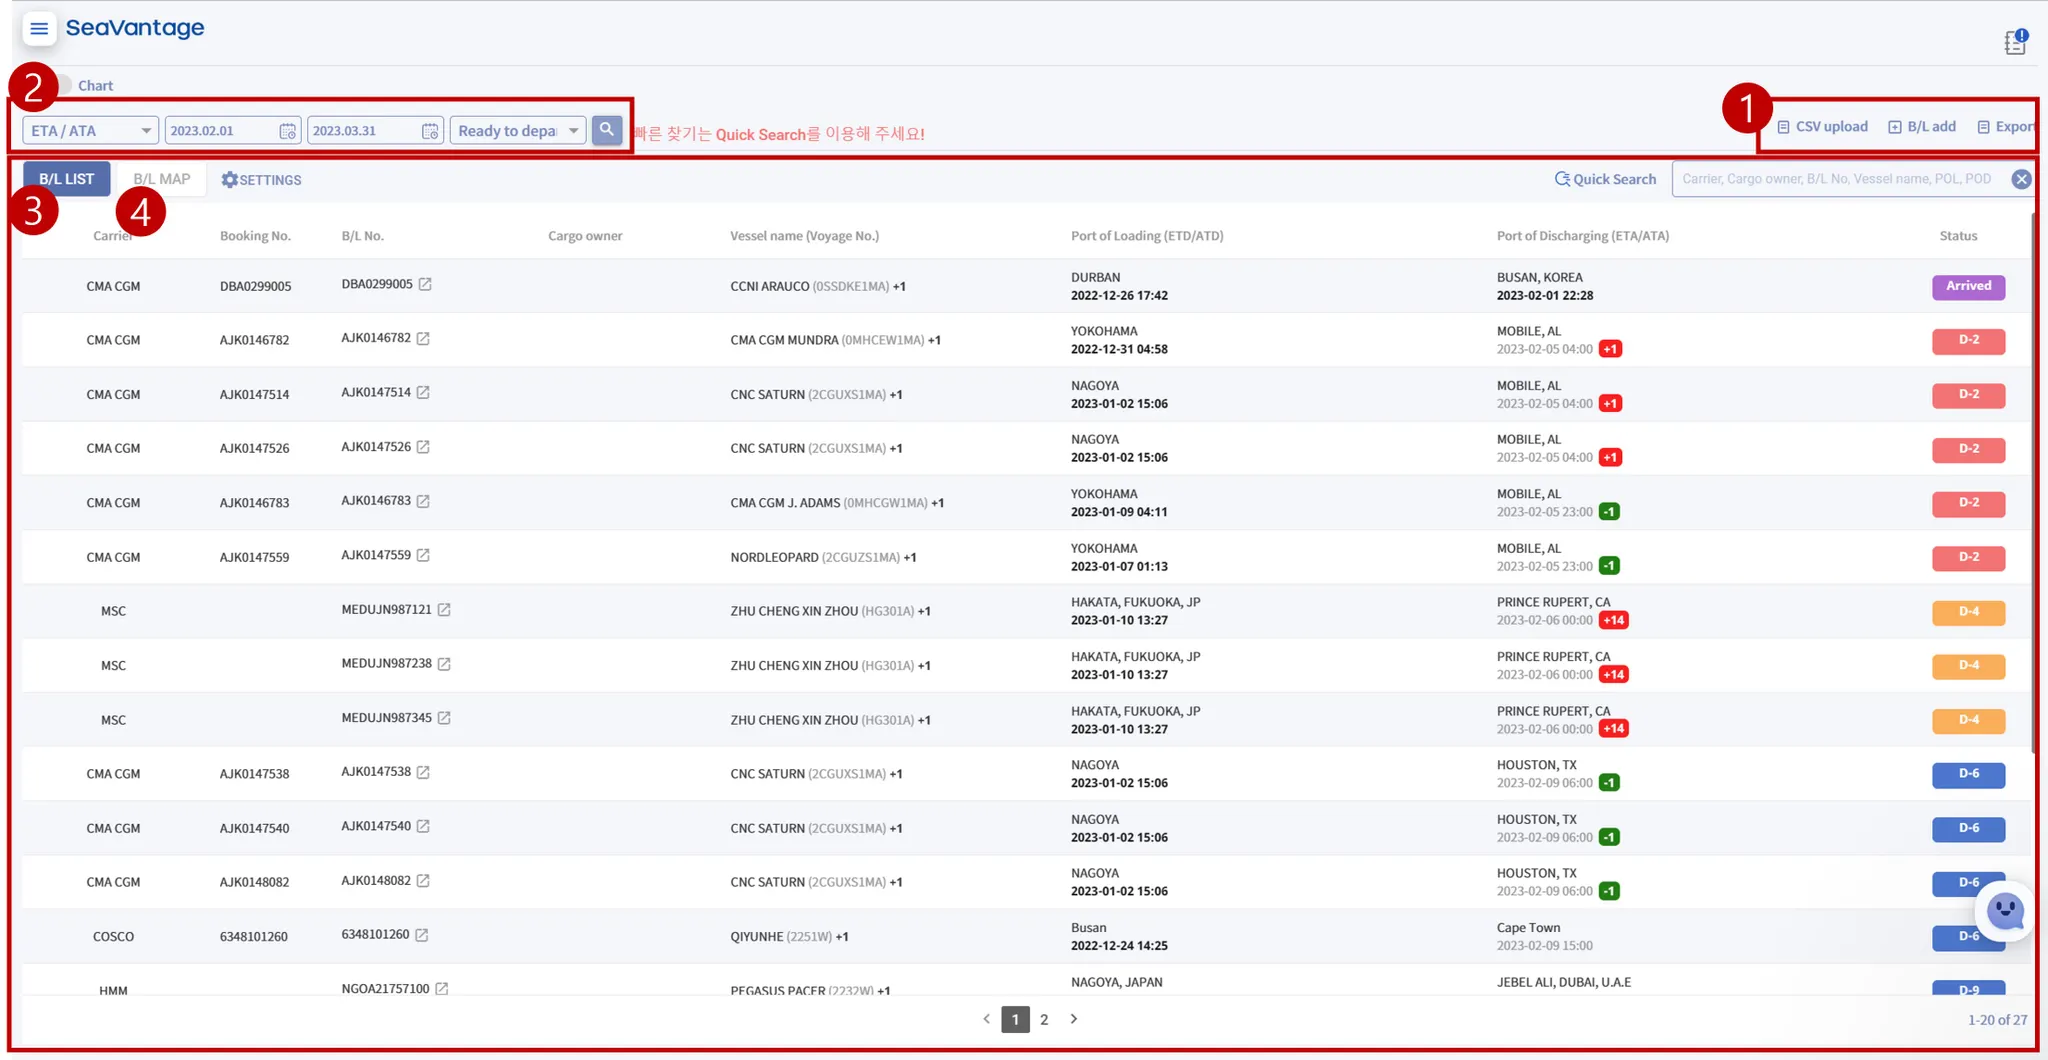
Task: Select page 1 in pagination
Action: pyautogui.click(x=1015, y=1019)
